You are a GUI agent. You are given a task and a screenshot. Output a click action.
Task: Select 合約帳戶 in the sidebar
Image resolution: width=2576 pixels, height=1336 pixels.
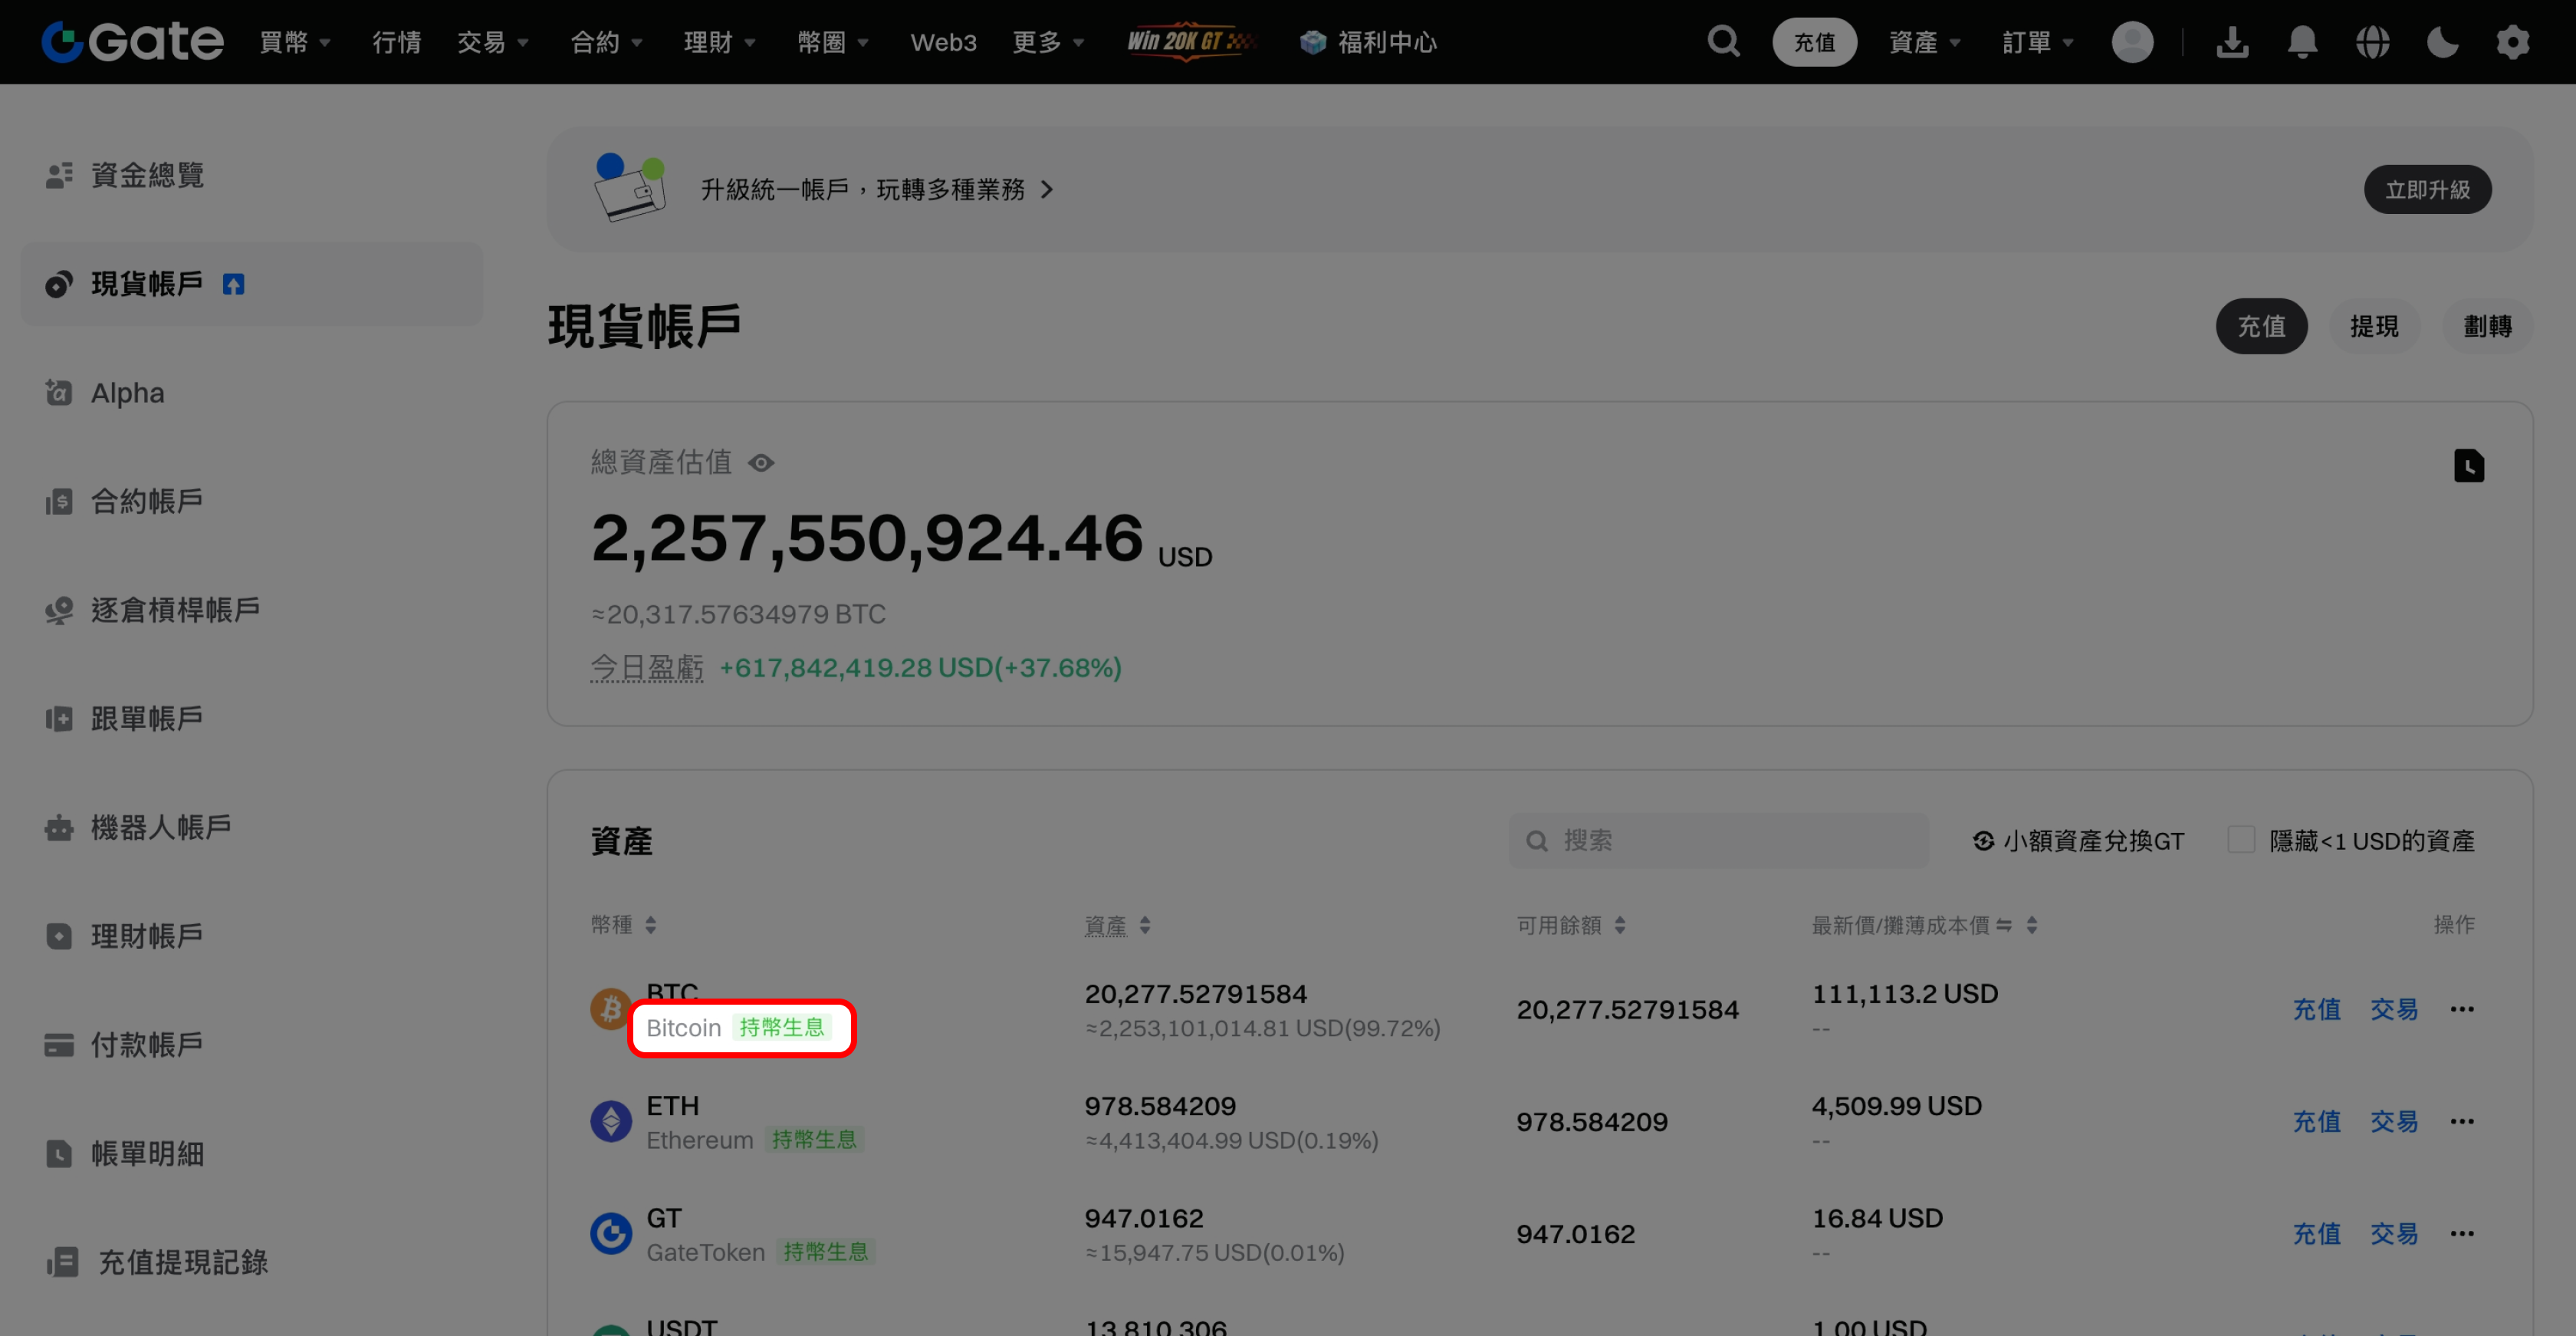click(x=147, y=501)
